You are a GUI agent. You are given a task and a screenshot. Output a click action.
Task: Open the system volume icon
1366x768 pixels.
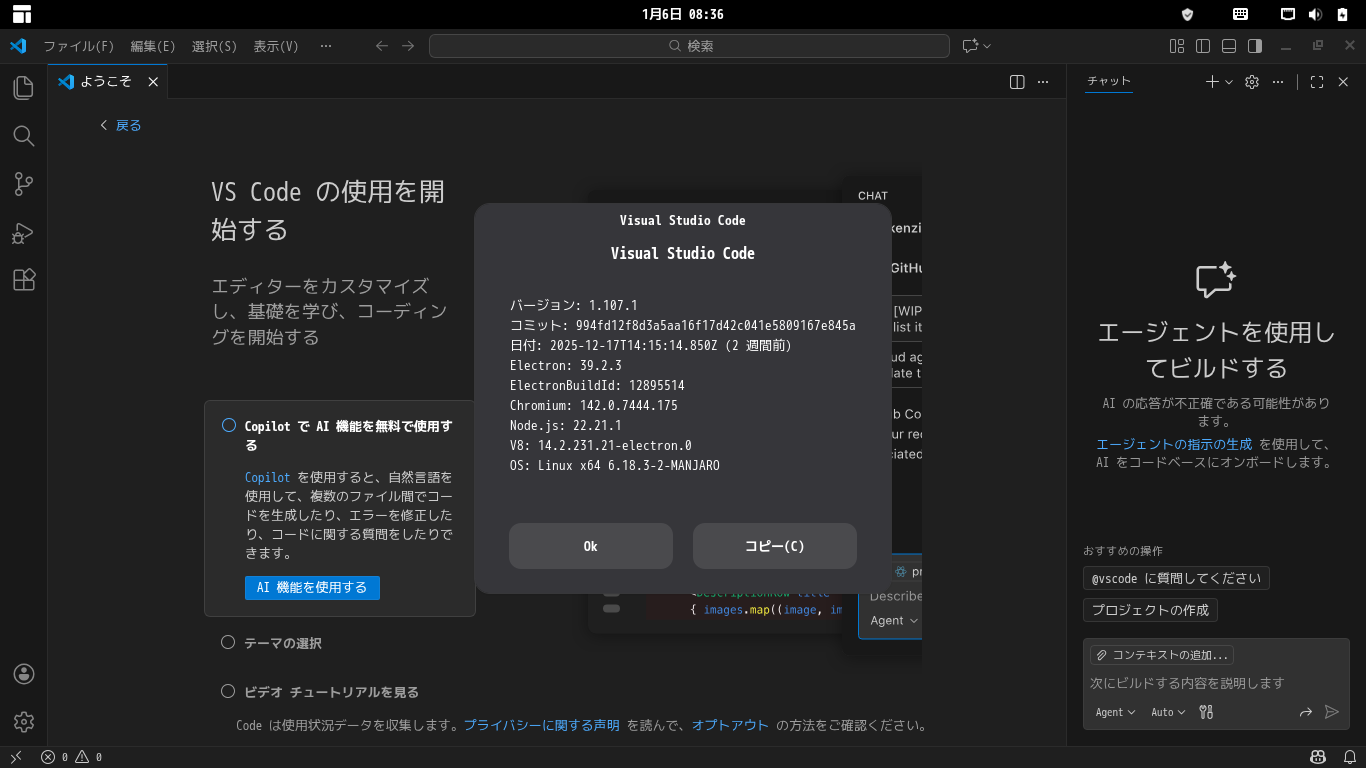coord(1315,14)
